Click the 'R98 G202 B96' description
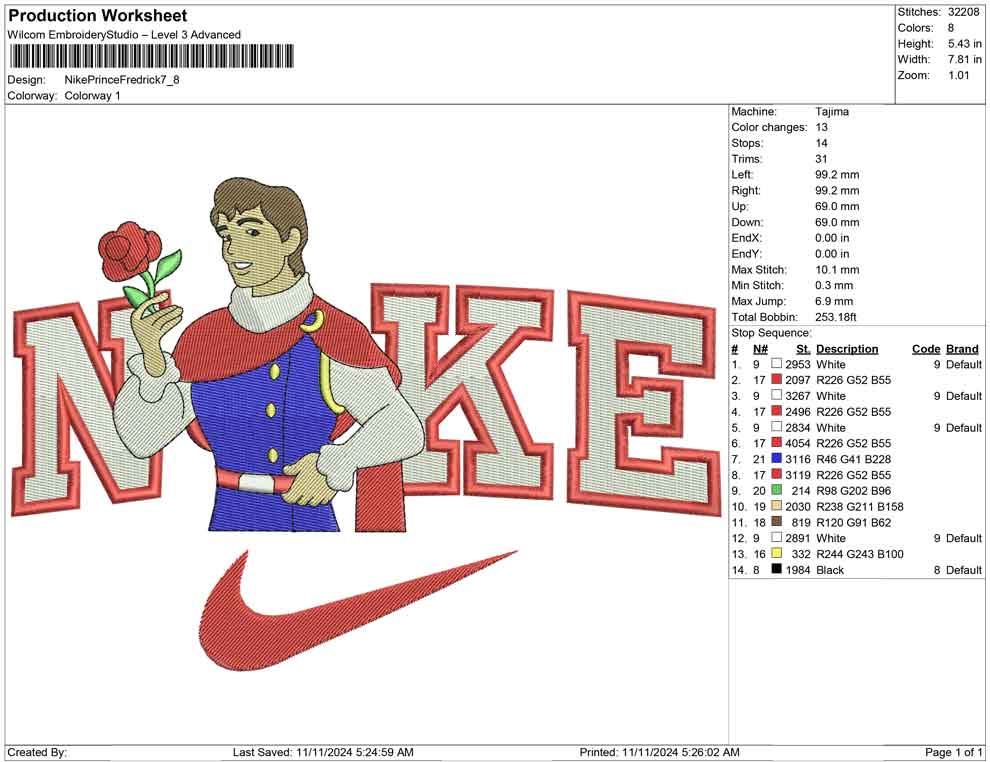 coord(854,491)
